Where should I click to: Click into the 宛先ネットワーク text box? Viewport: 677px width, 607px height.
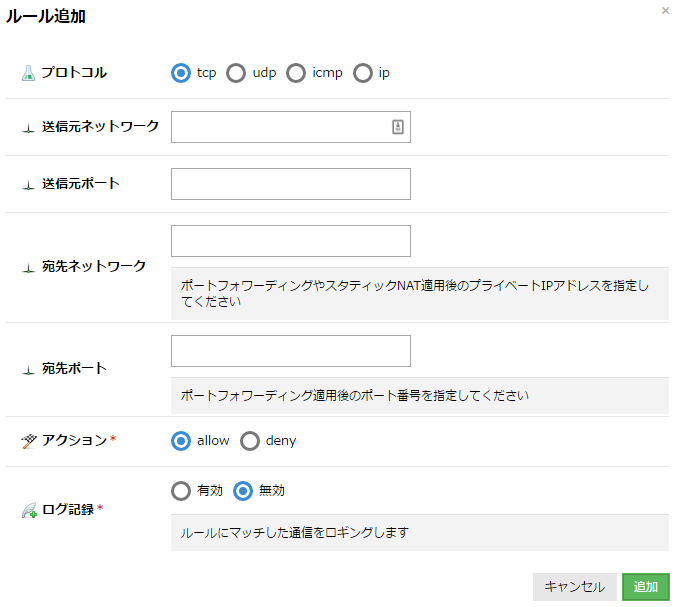coord(291,241)
